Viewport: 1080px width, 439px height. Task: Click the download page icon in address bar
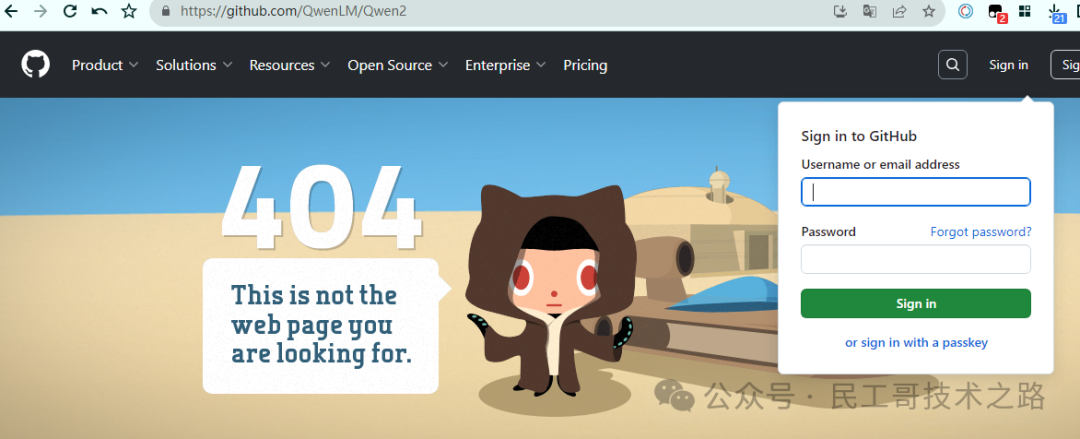[840, 11]
